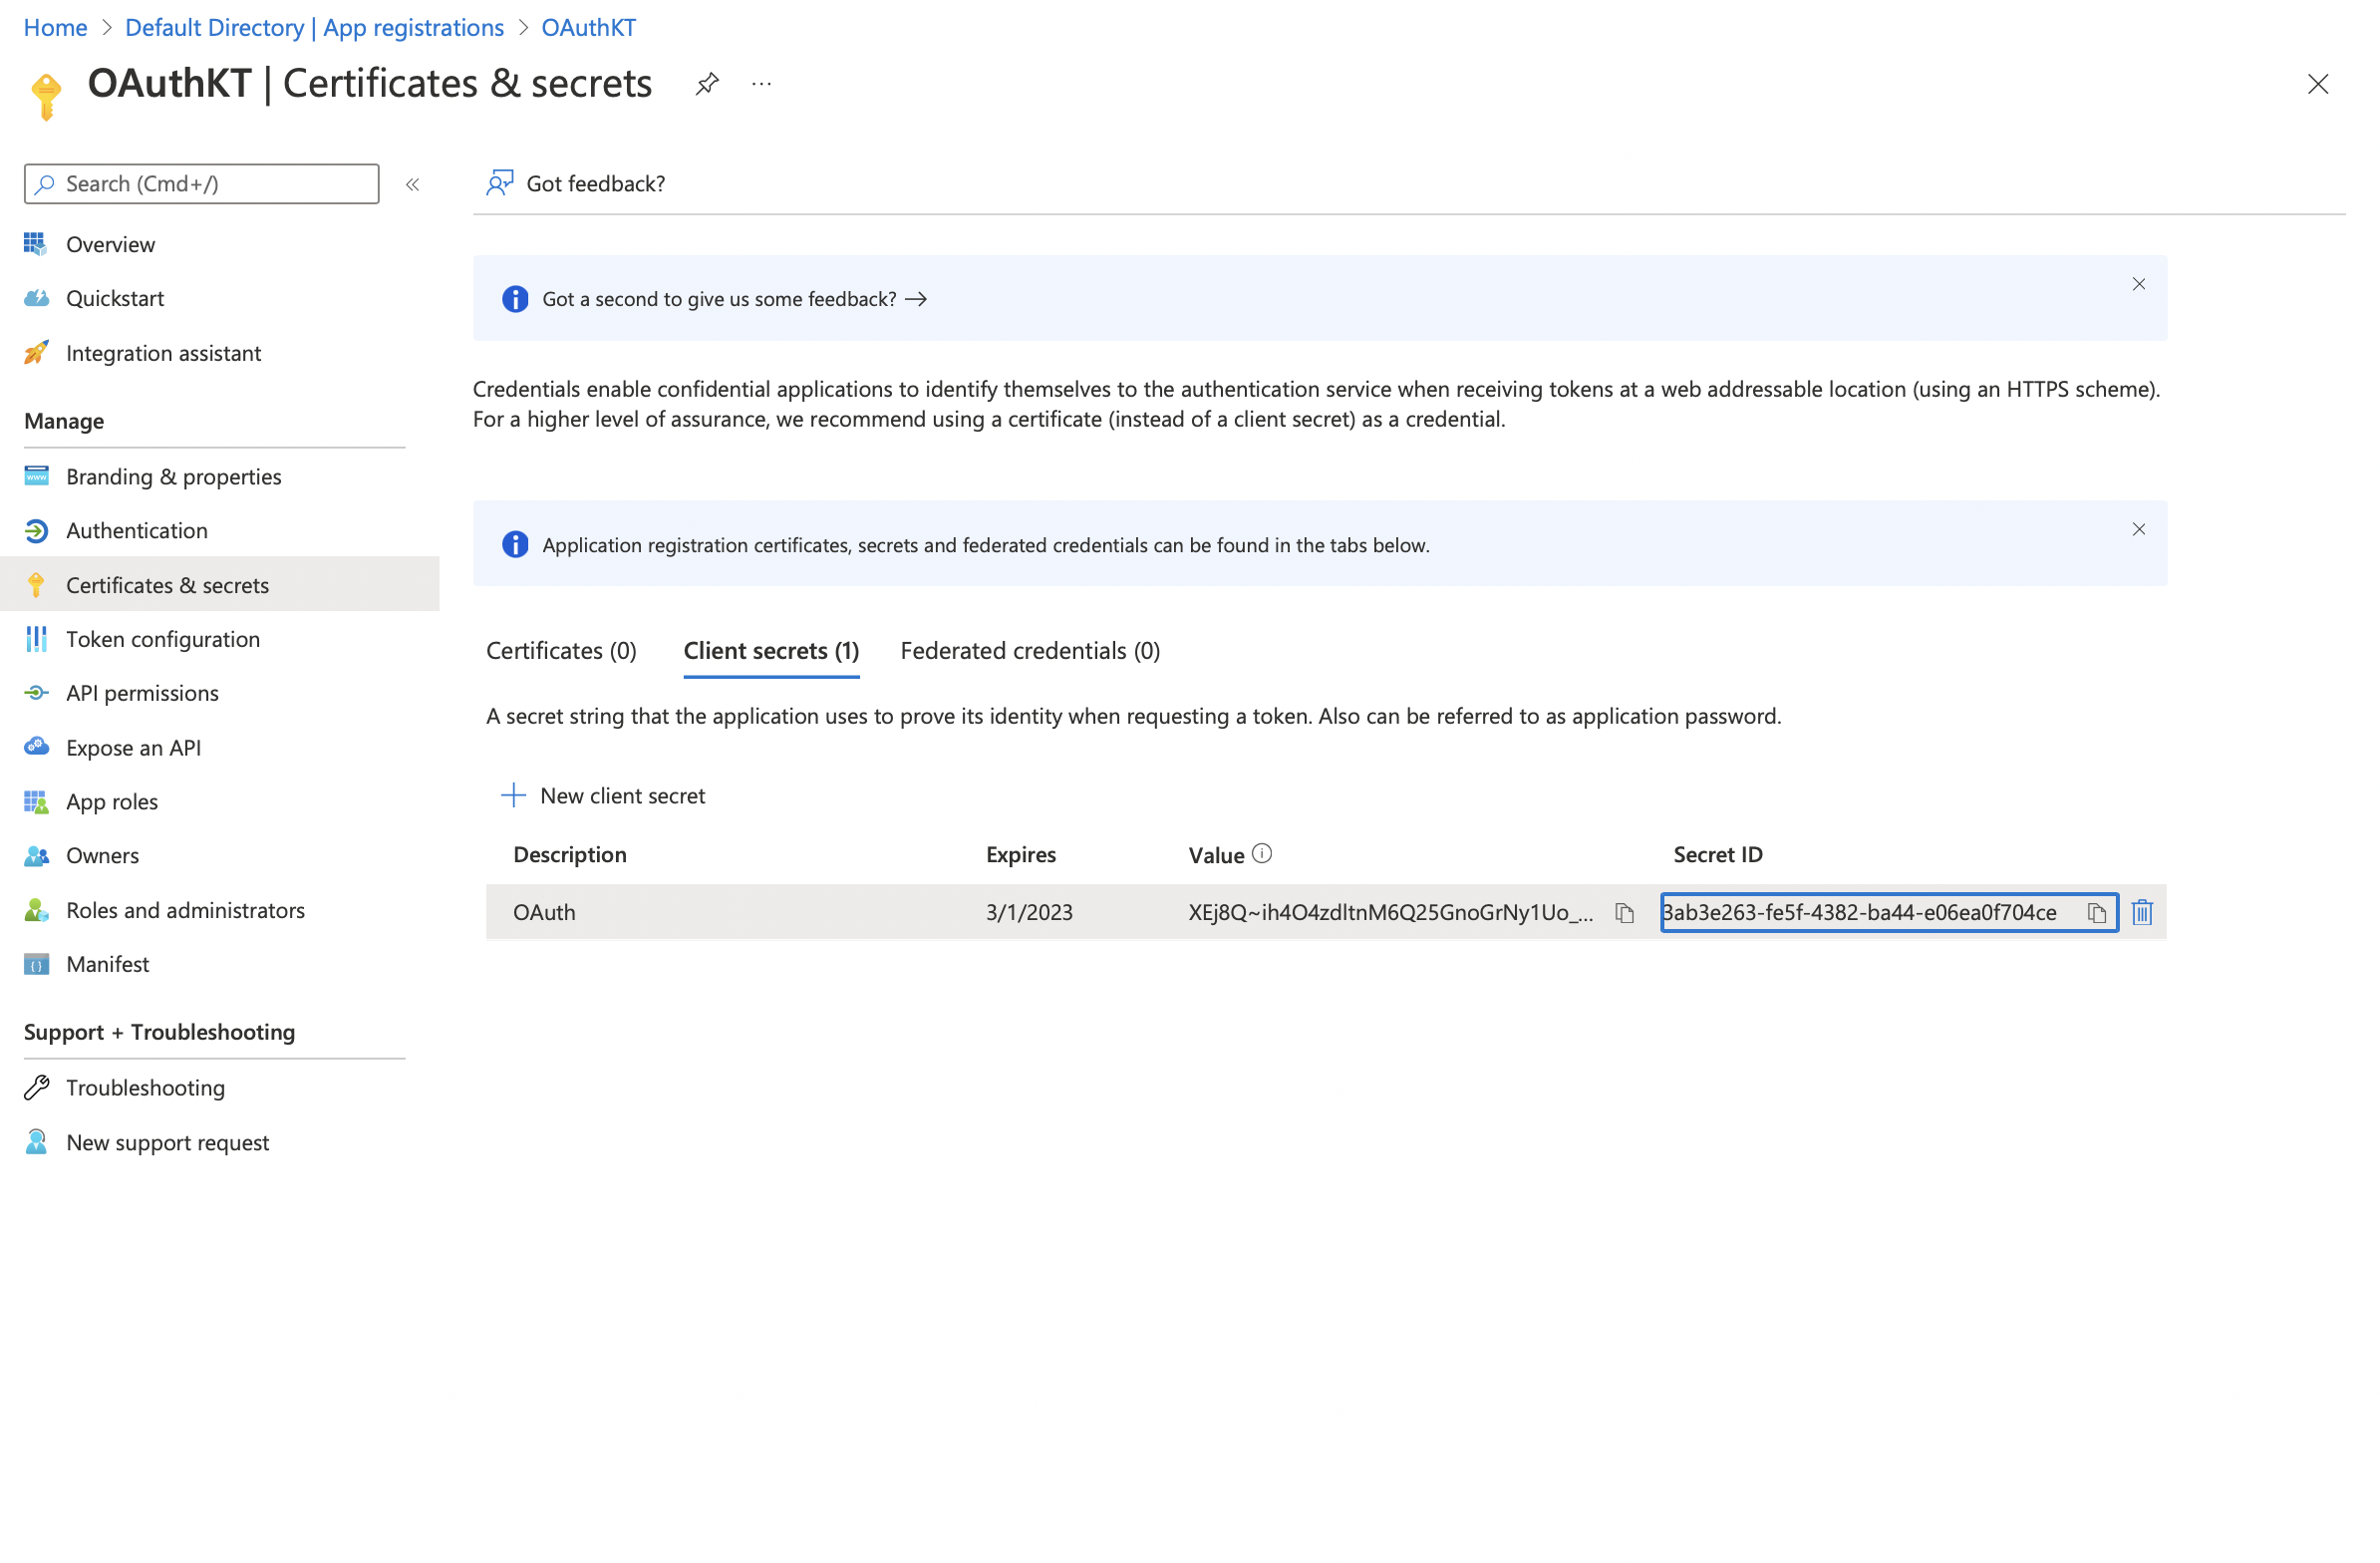Open Roles and administrators
The image size is (2380, 1563).
(x=185, y=910)
